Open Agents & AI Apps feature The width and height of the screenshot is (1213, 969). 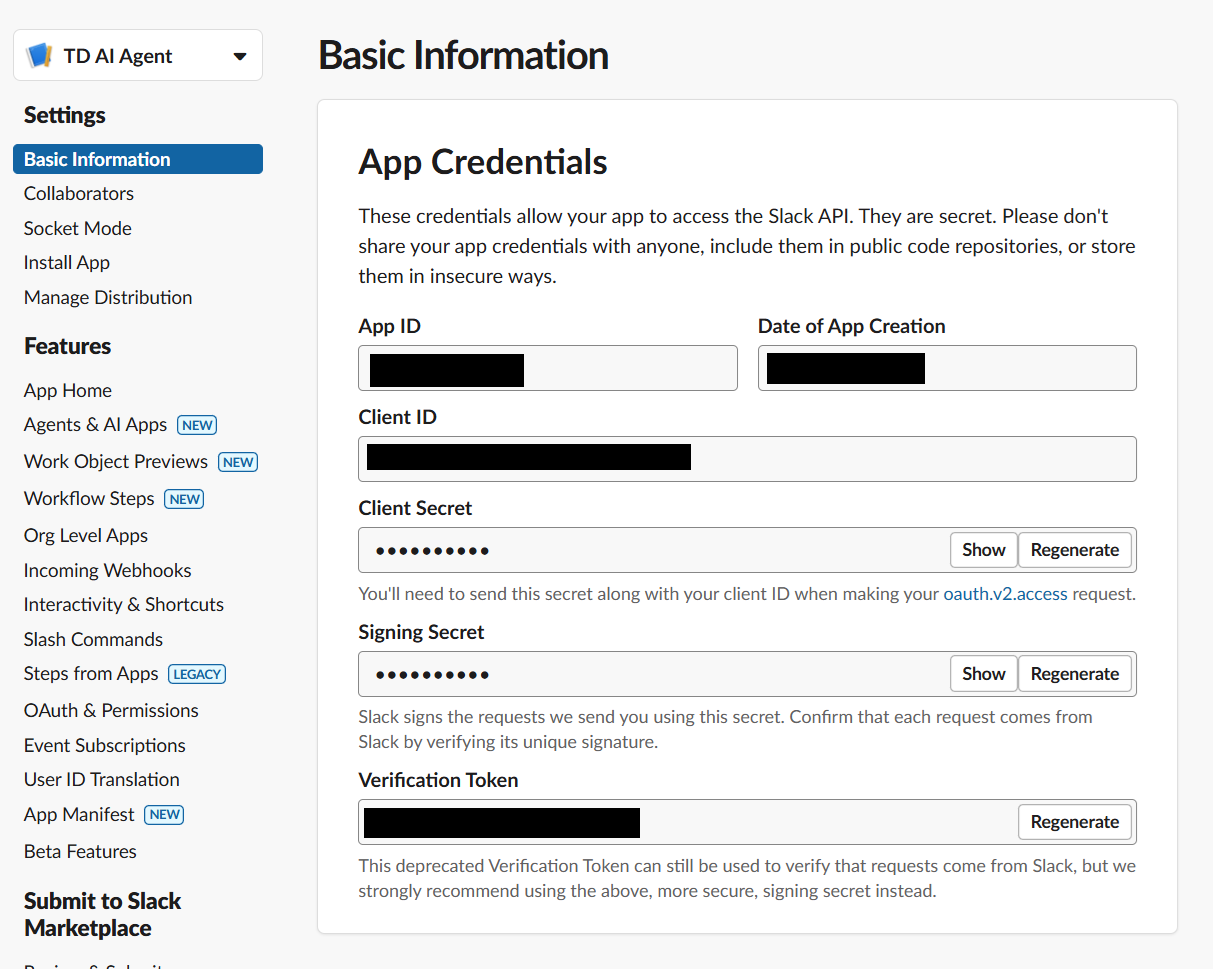click(x=95, y=424)
